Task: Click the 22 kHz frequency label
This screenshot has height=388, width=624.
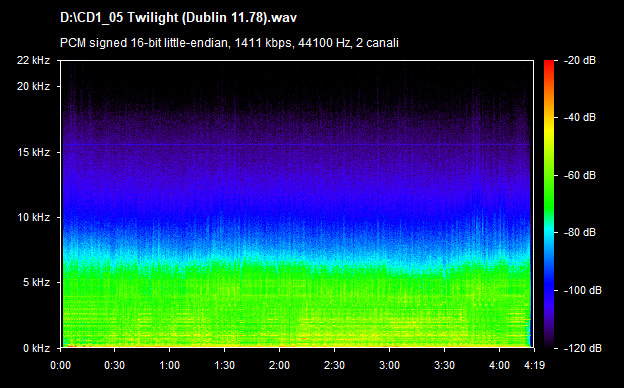Action: pyautogui.click(x=33, y=60)
